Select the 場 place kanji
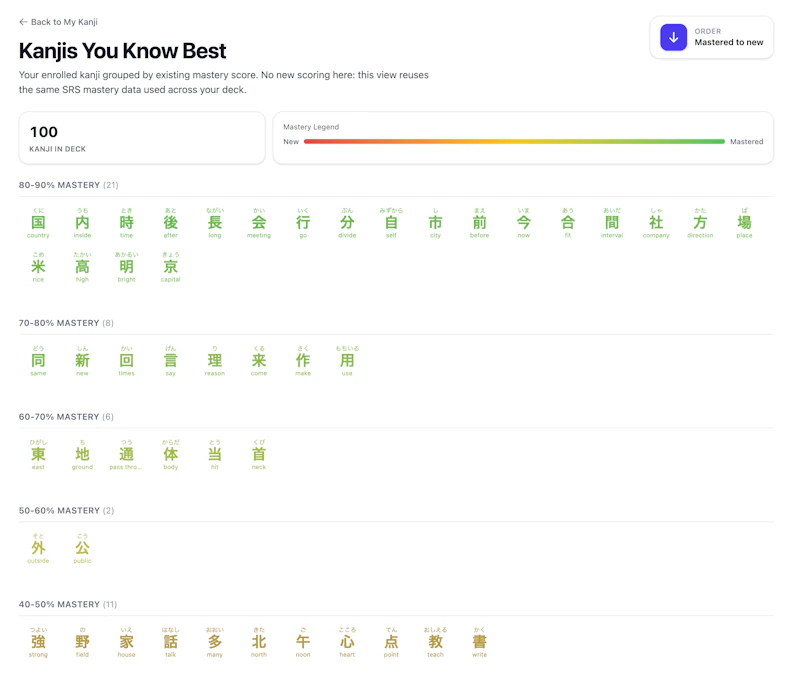The width and height of the screenshot is (800, 680). [x=744, y=223]
